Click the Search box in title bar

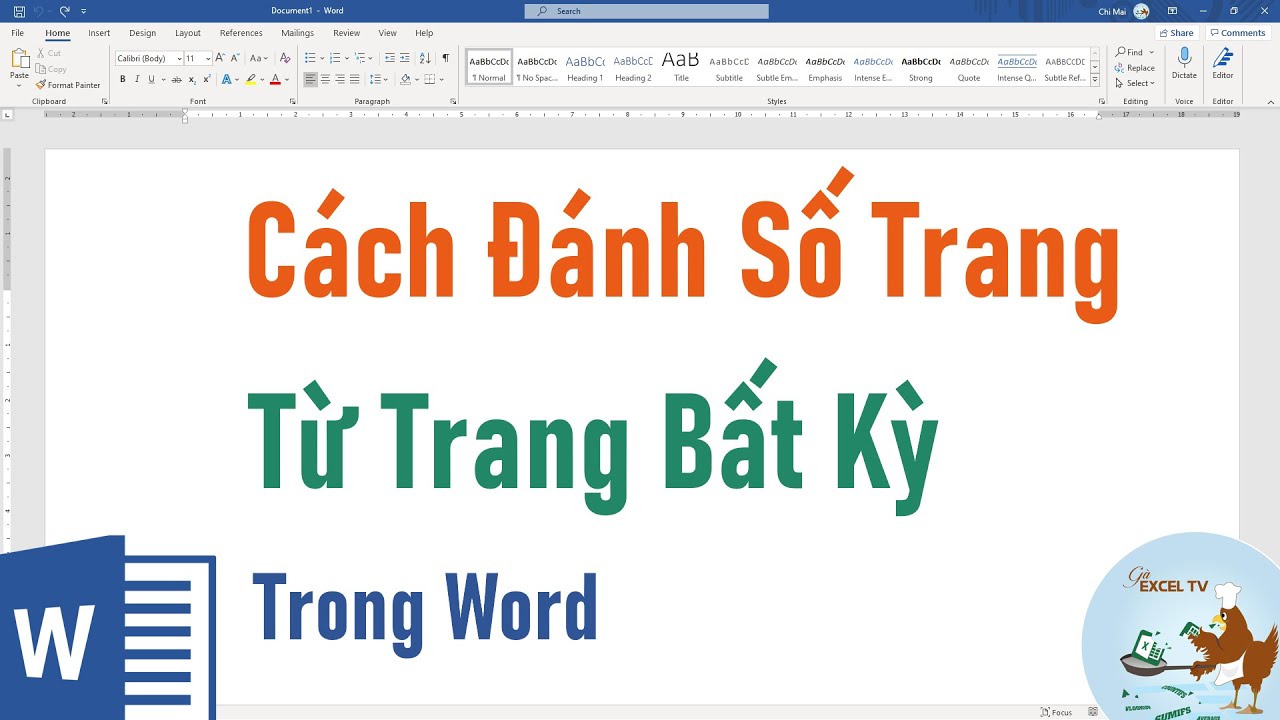646,11
